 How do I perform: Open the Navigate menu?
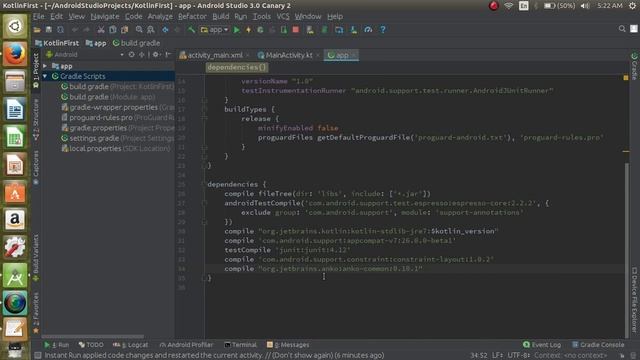tap(105, 16)
